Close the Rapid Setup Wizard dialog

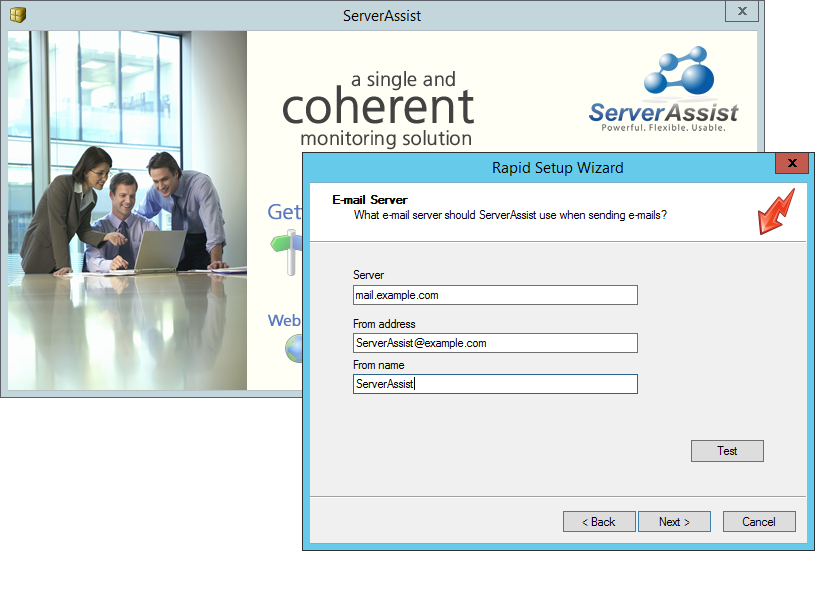click(792, 163)
